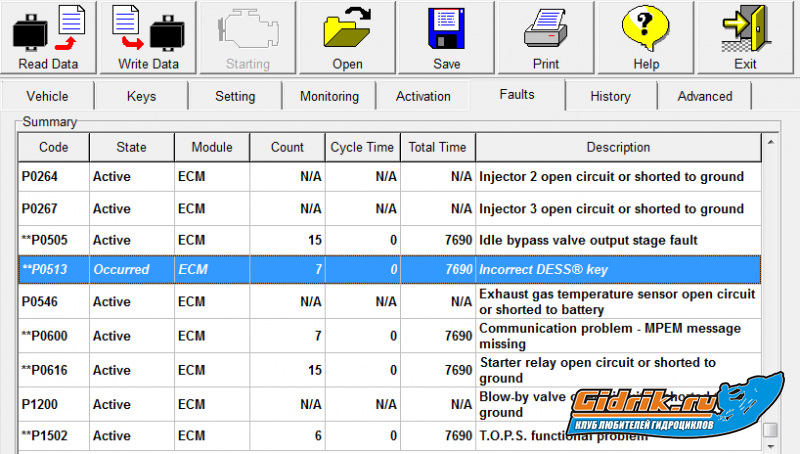Sort faults by the Code column header

tap(53, 147)
